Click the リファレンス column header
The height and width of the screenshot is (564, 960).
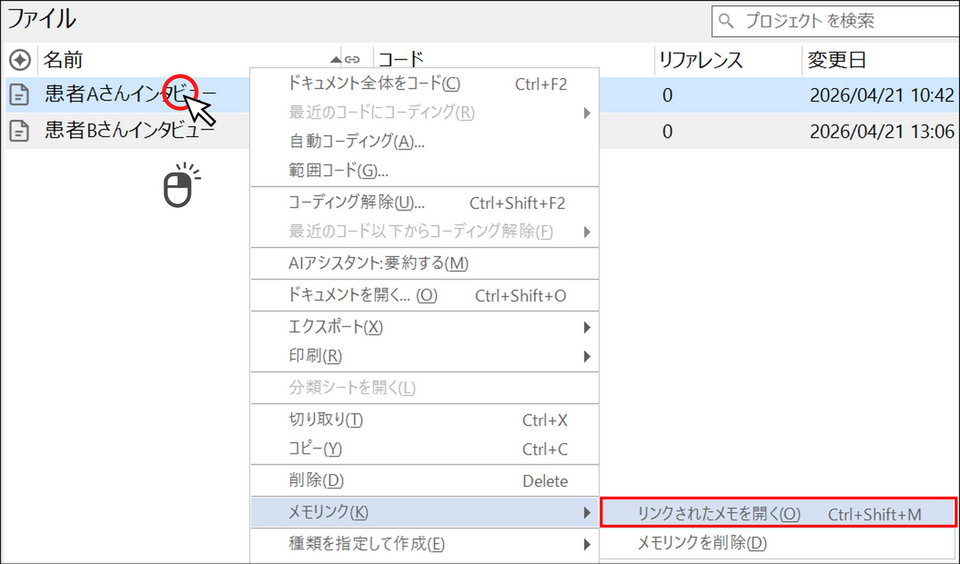click(700, 60)
